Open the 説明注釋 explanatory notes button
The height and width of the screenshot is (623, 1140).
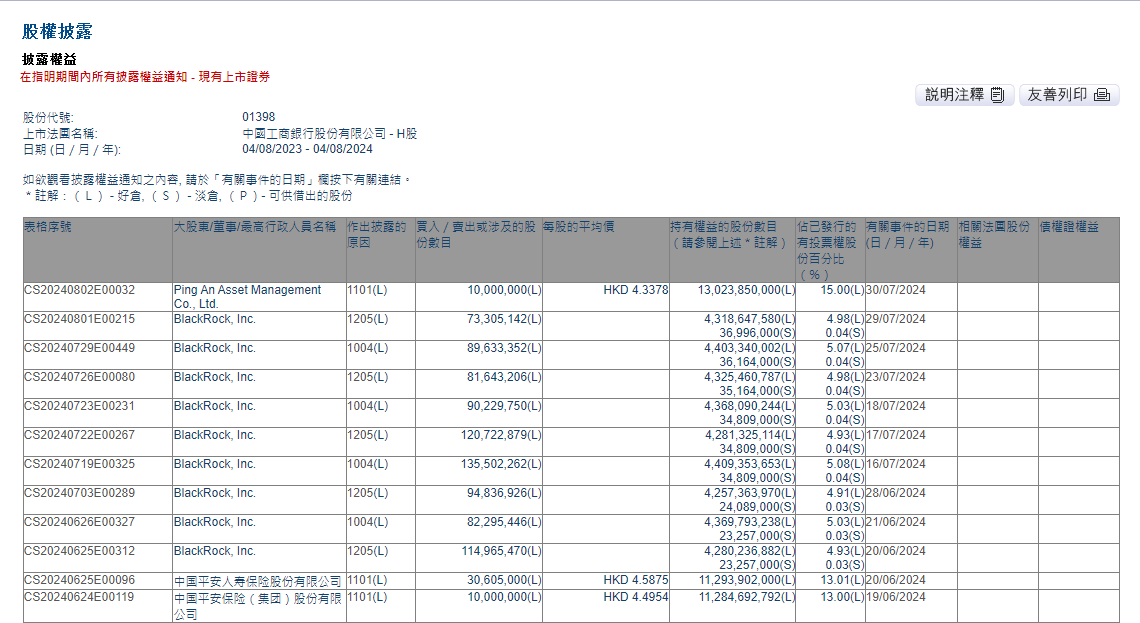964,95
